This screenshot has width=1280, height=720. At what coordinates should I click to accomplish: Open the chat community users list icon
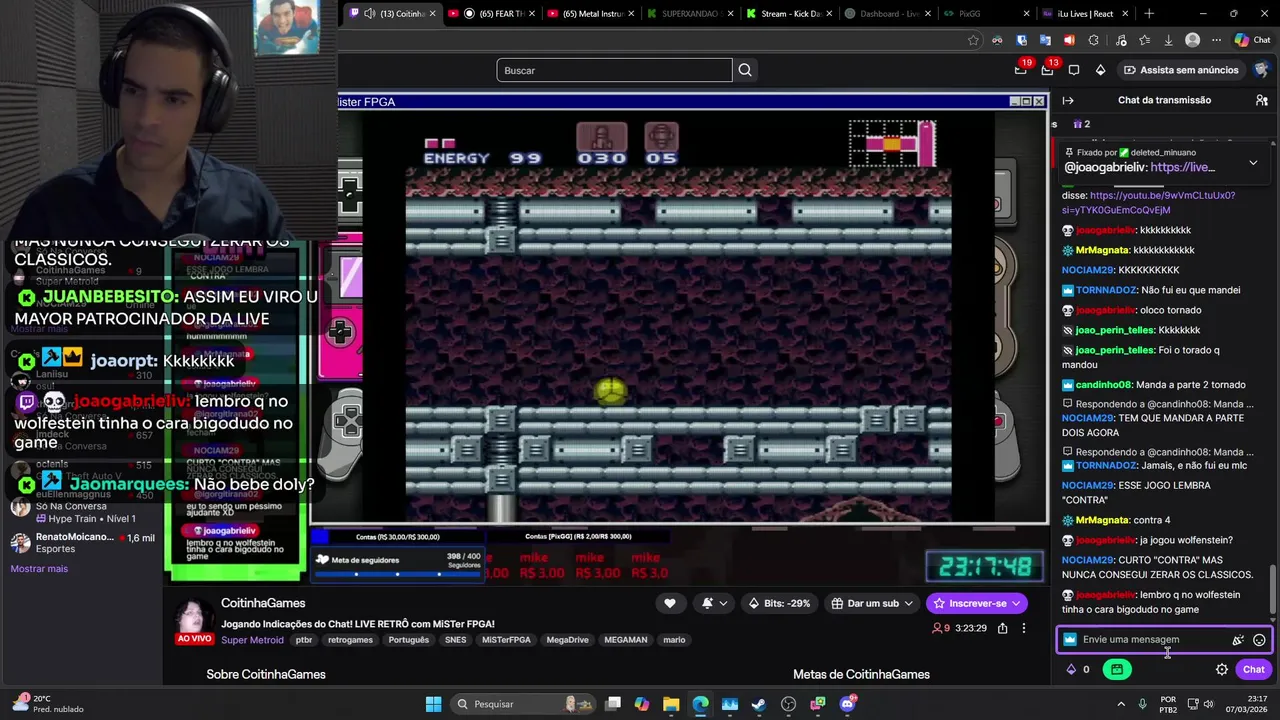click(x=1262, y=100)
